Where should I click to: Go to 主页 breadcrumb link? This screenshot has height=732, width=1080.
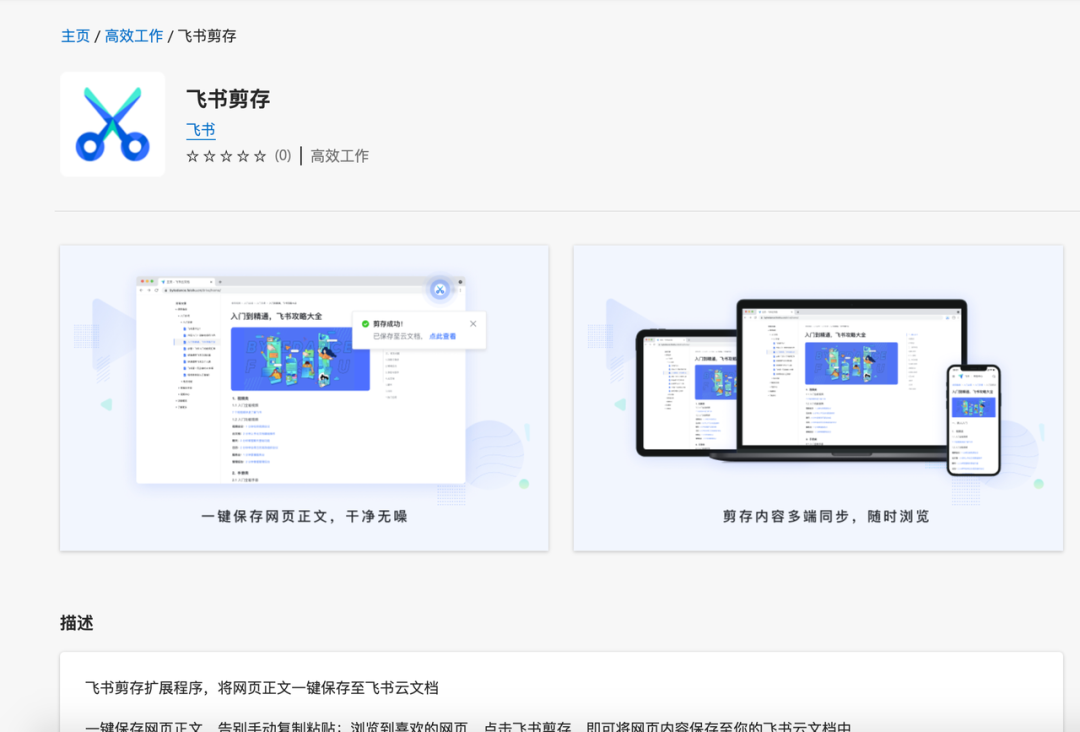(x=75, y=36)
